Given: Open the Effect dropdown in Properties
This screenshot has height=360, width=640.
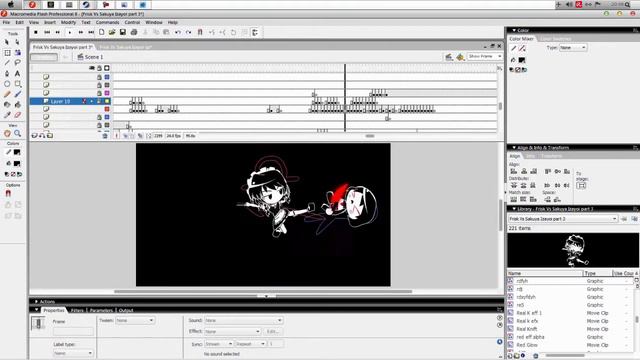Looking at the screenshot, I should coord(233,331).
